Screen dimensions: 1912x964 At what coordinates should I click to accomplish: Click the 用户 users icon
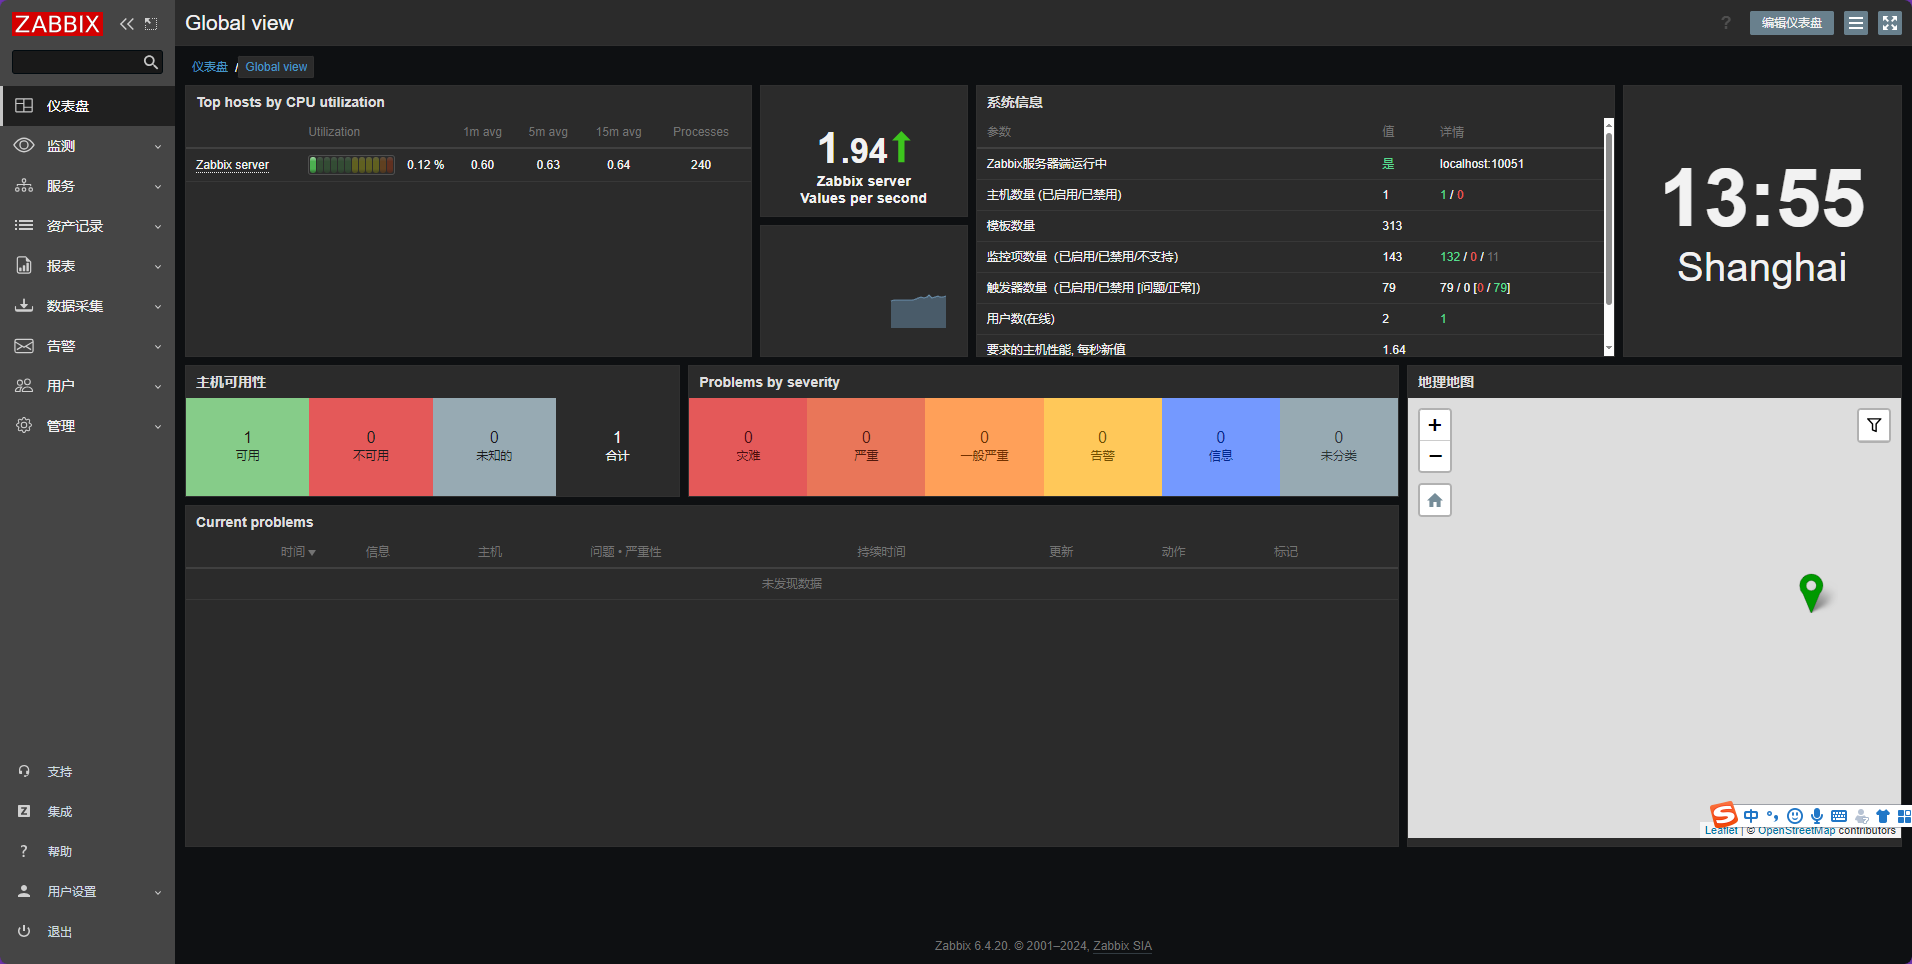tap(24, 385)
